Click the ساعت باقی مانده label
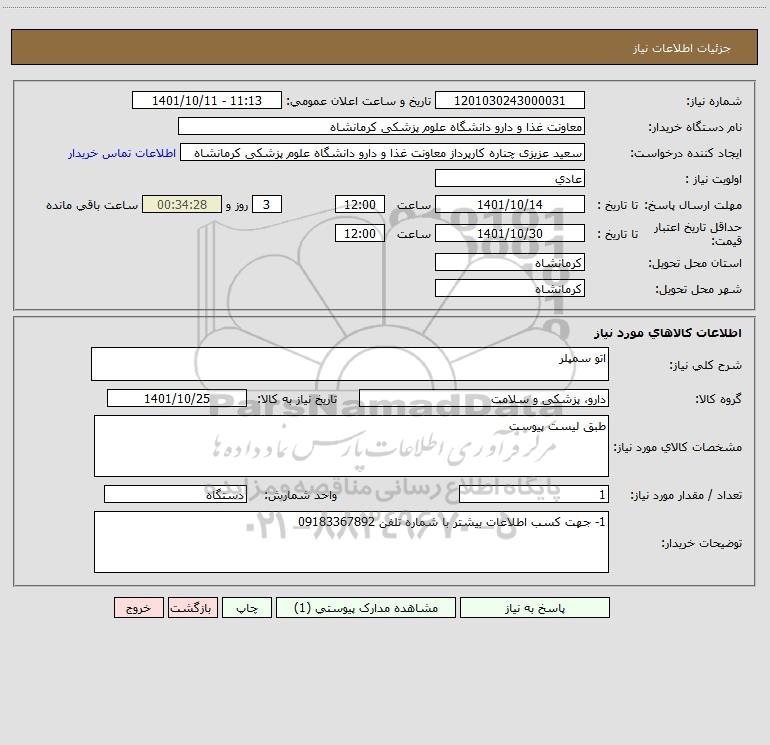770x745 pixels. (92, 205)
